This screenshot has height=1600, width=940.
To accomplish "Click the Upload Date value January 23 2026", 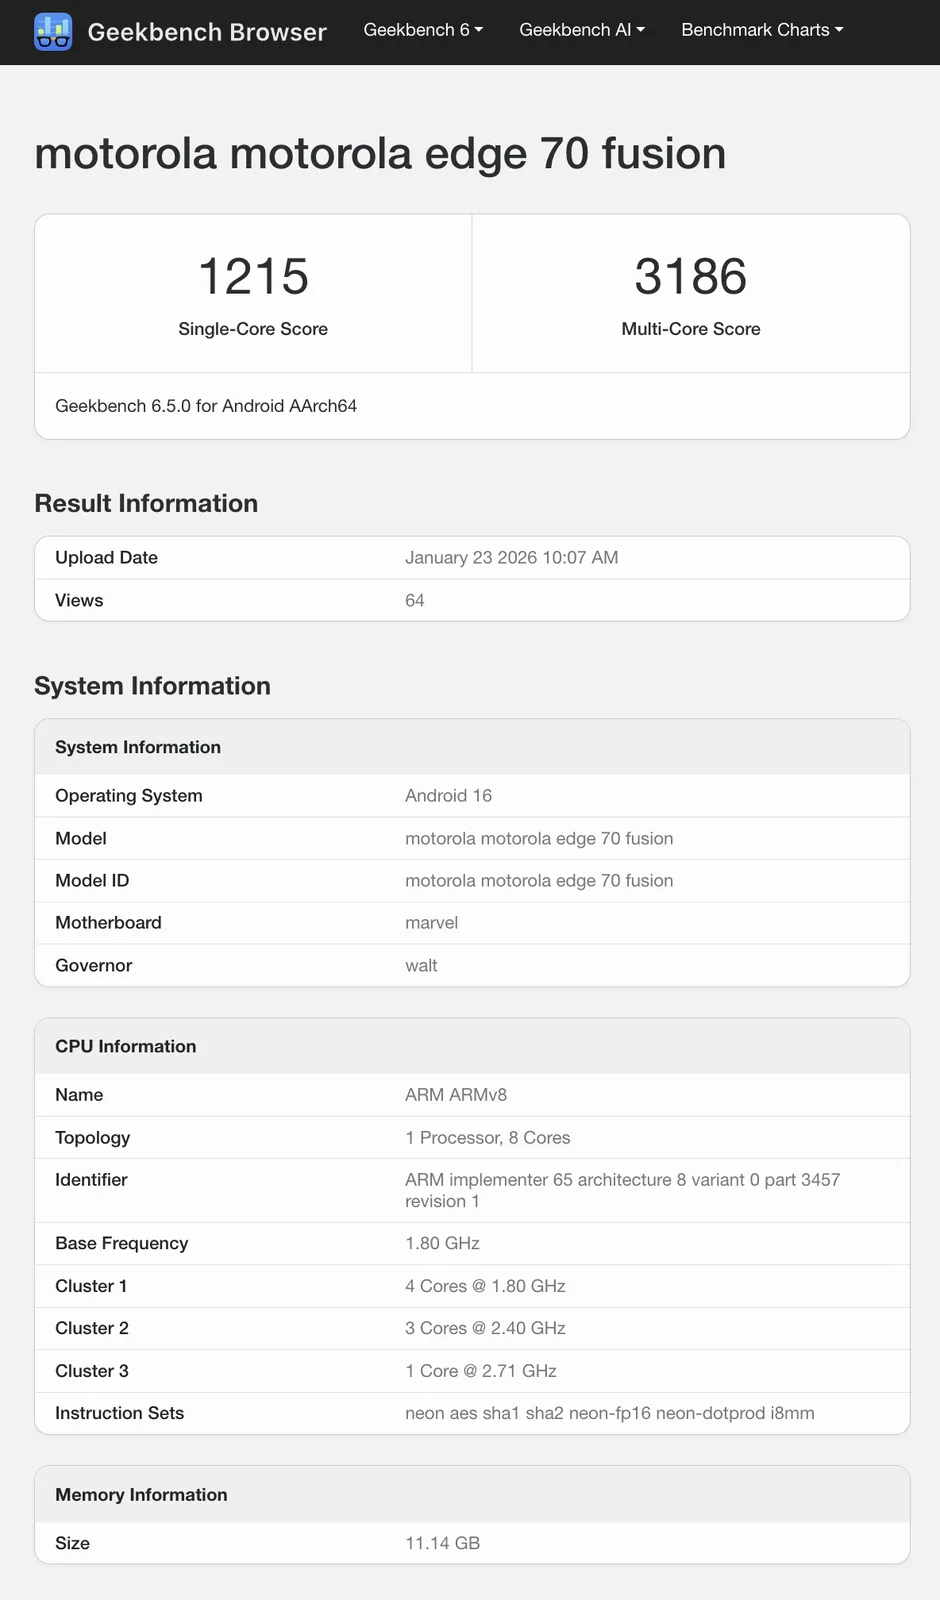I will pyautogui.click(x=511, y=558).
